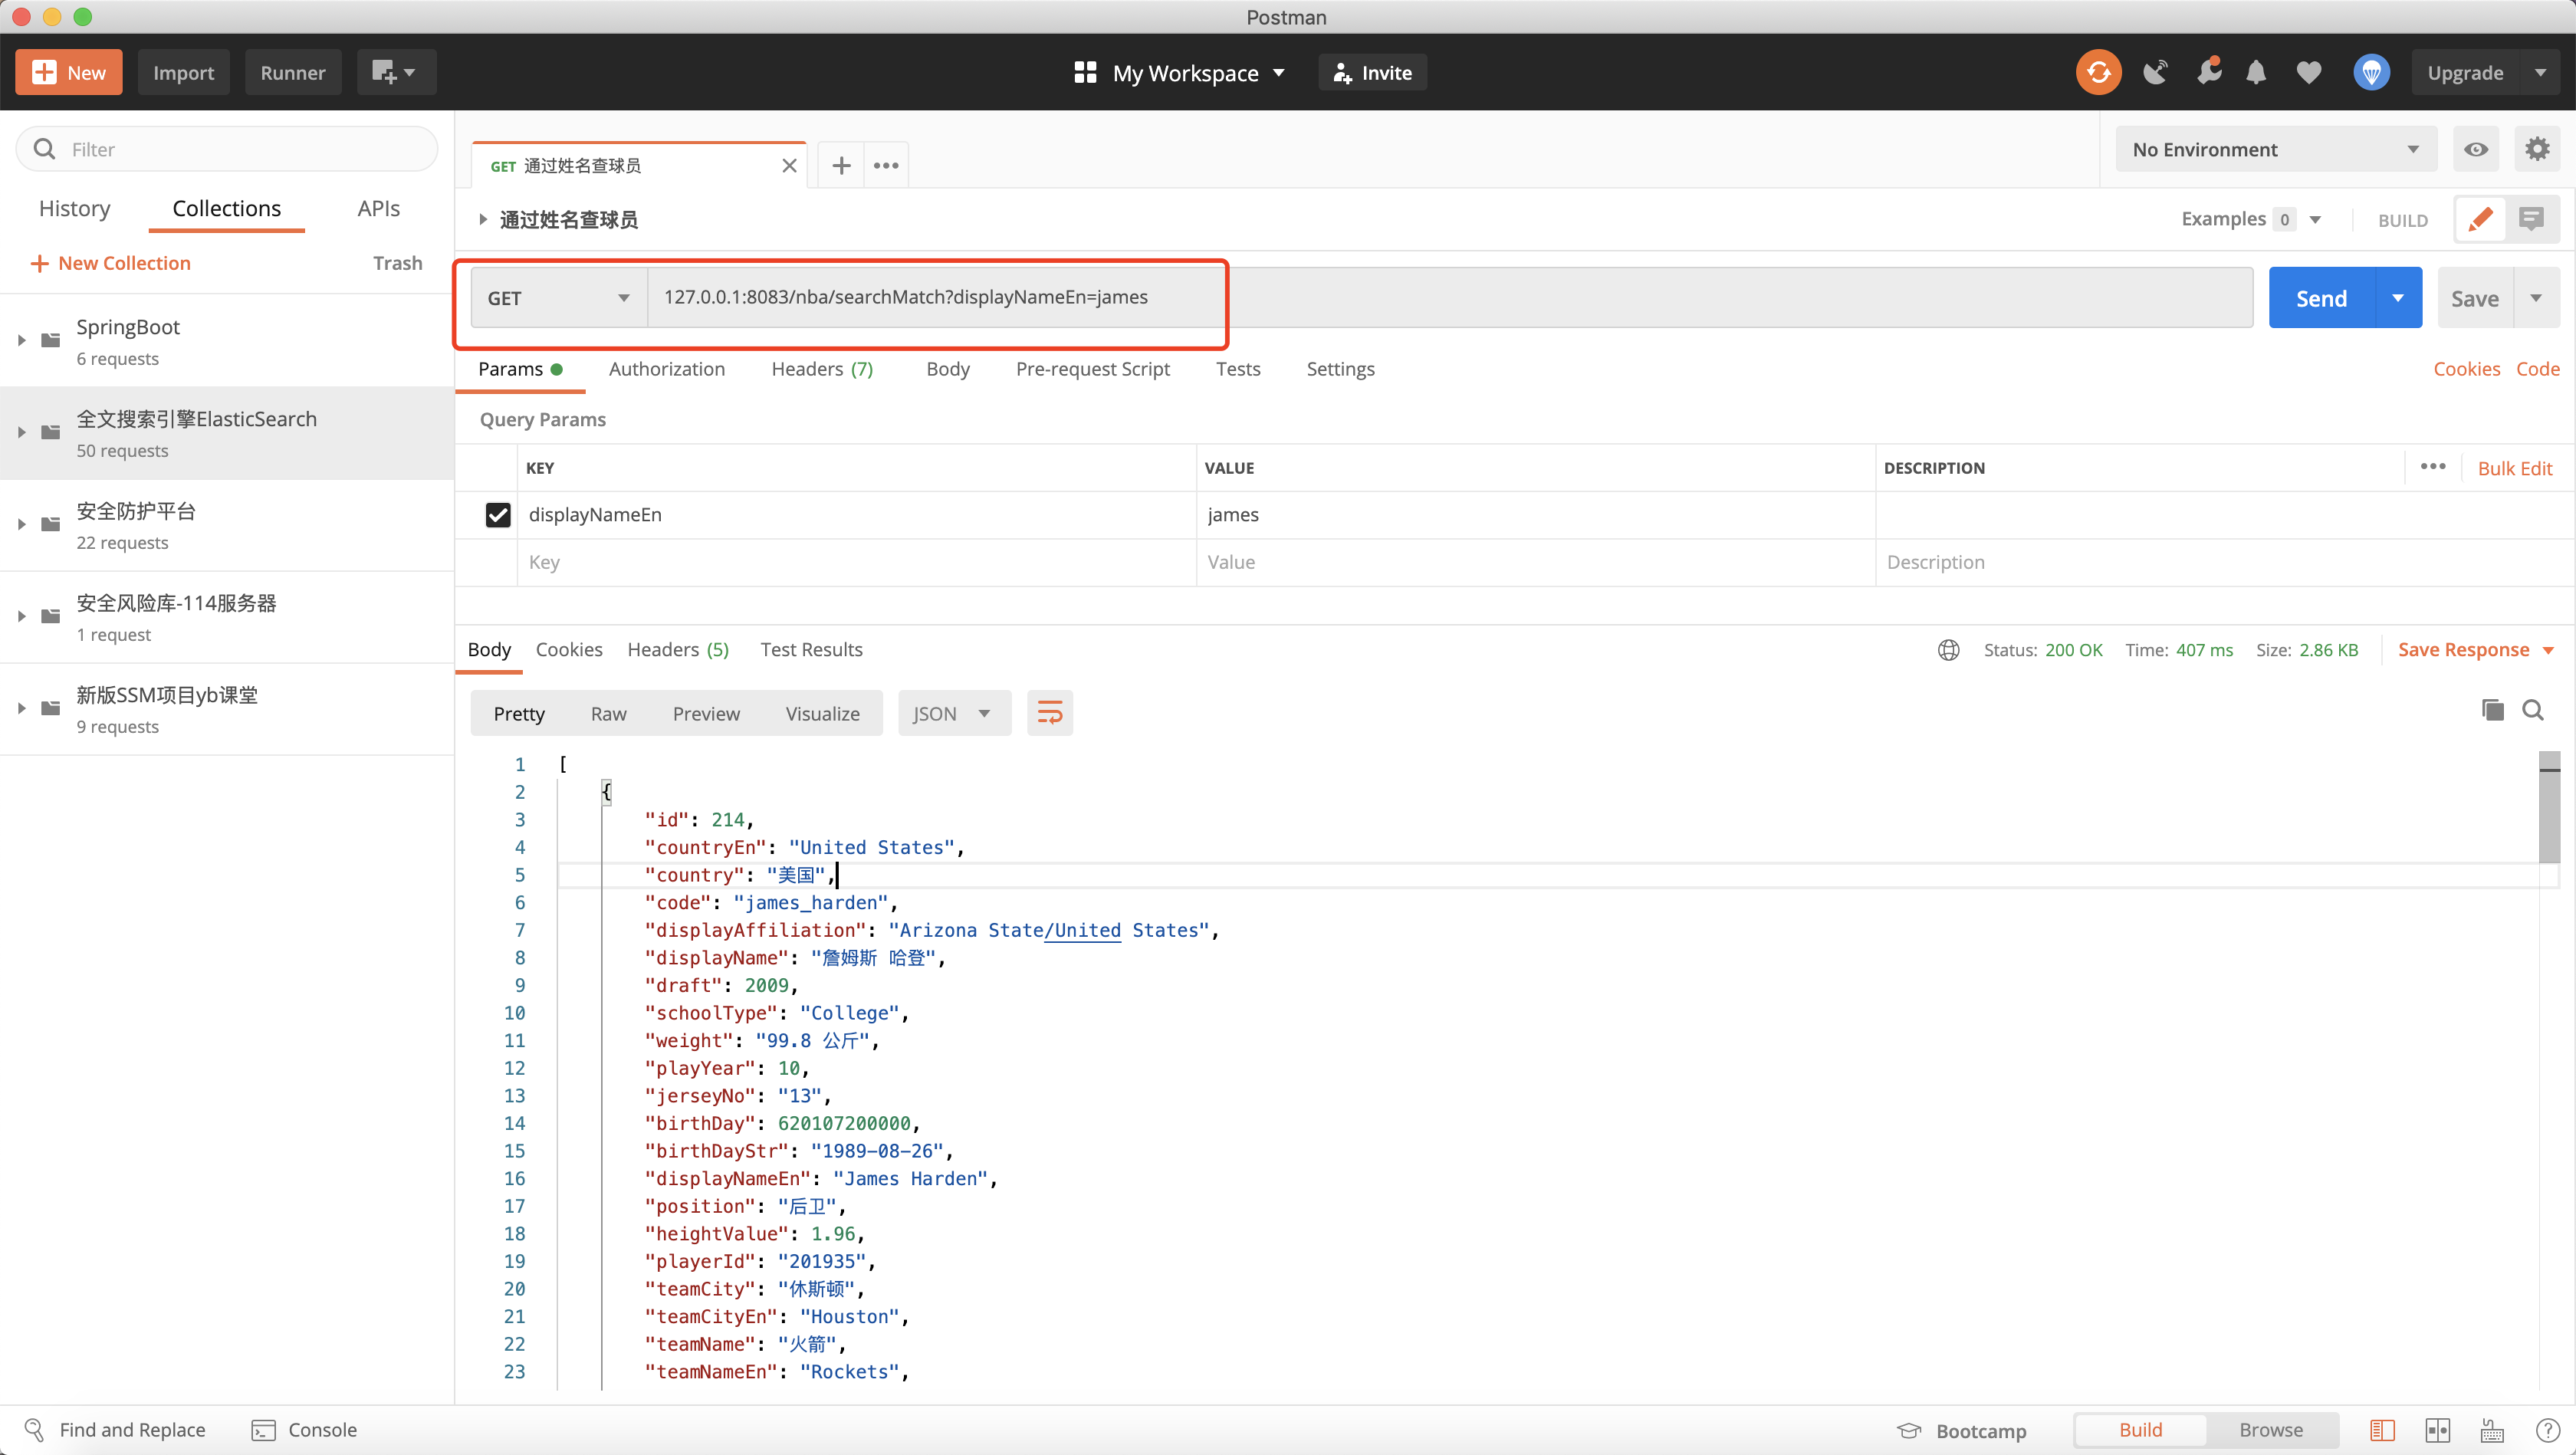The width and height of the screenshot is (2576, 1455).
Task: Switch to Browse mode
Action: point(2271,1431)
